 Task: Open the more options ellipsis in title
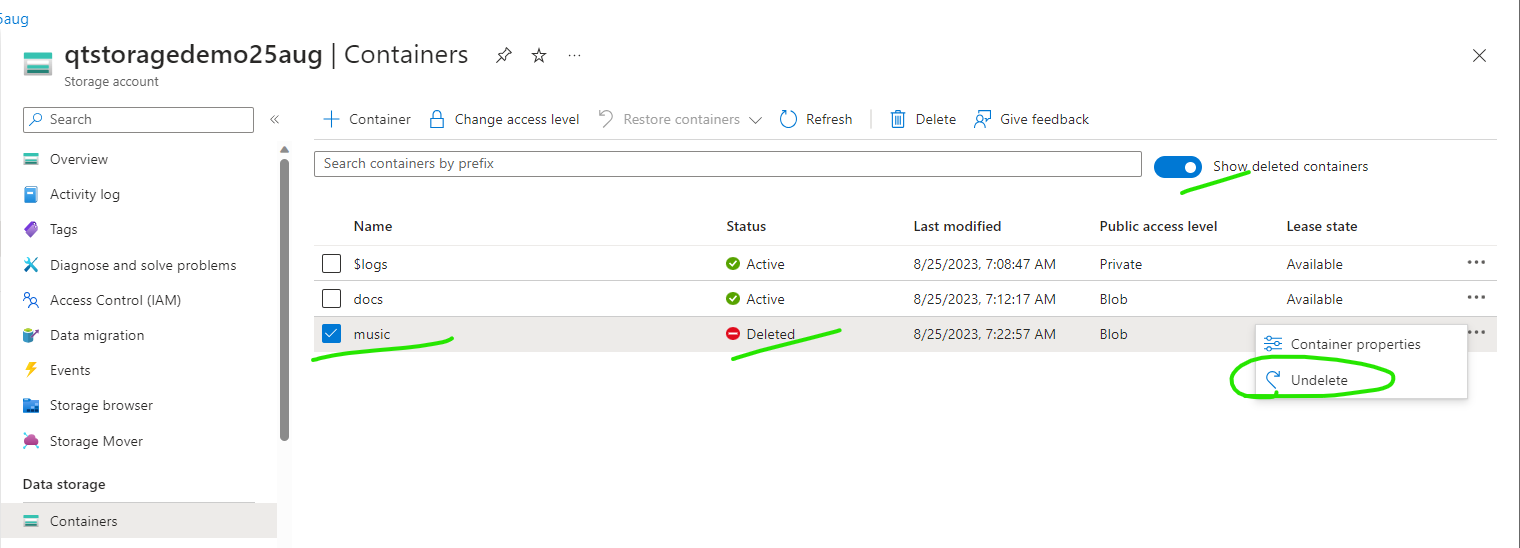tap(574, 56)
